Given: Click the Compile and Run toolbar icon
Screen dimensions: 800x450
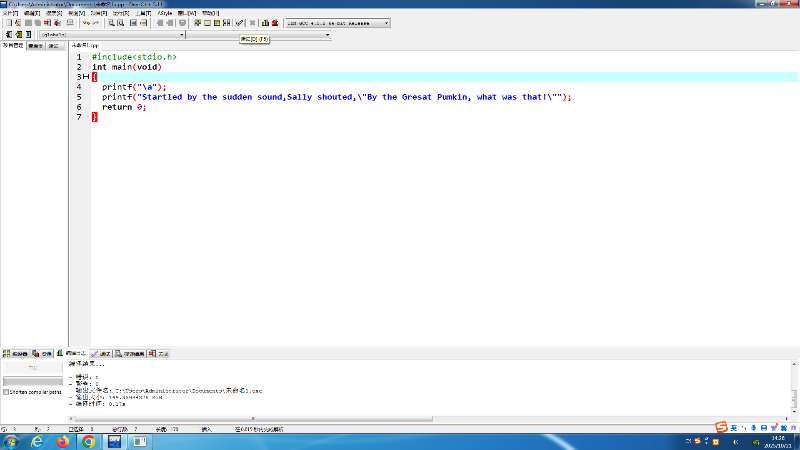Looking at the screenshot, I should (217, 23).
